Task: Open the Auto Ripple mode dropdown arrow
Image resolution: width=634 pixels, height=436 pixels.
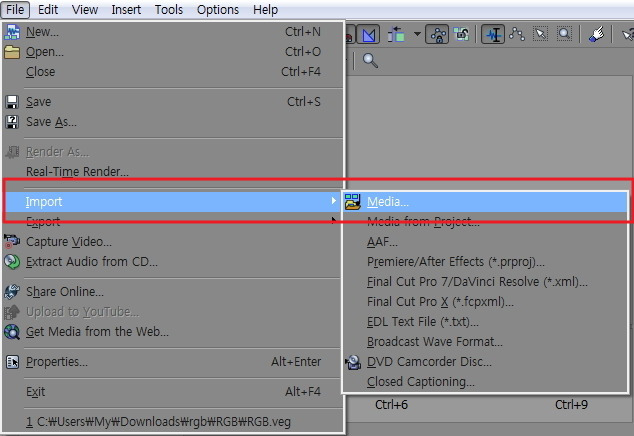Action: point(417,34)
